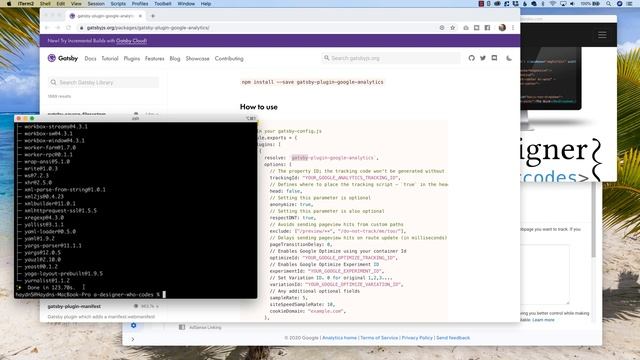The image size is (640, 360).
Task: Open the Plugins nav link
Action: pos(131,58)
